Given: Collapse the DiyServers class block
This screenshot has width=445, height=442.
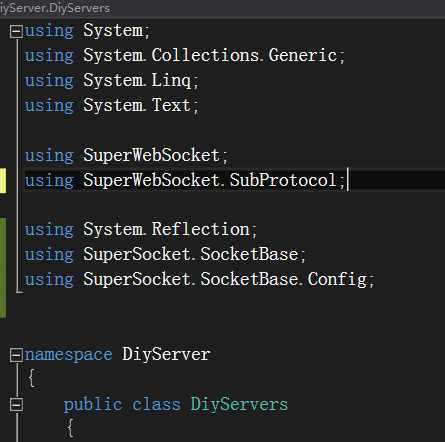Looking at the screenshot, I should click(x=16, y=405).
